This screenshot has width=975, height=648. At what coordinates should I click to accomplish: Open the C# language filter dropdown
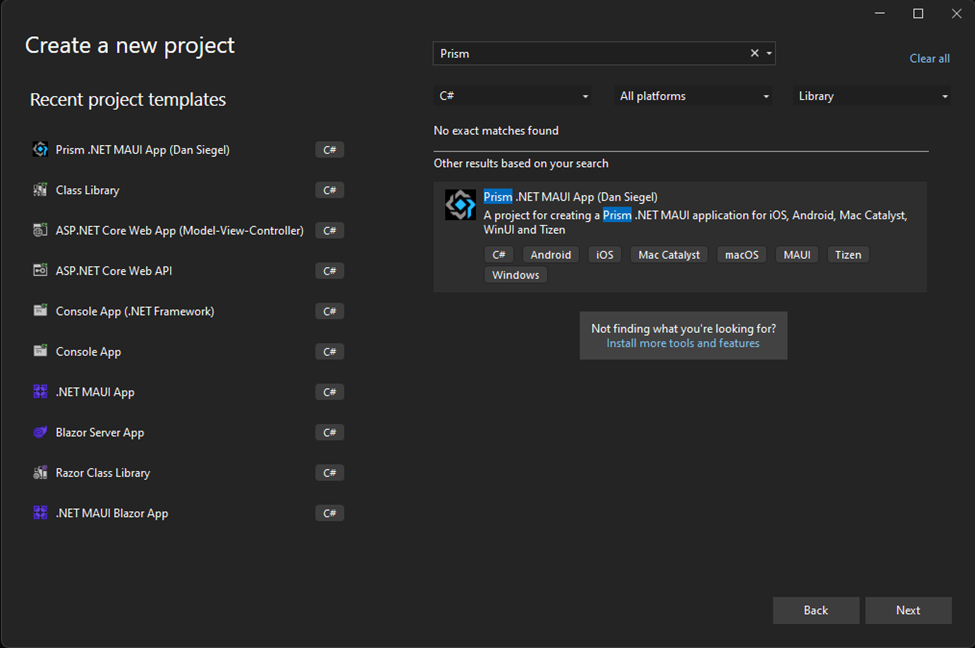tap(512, 96)
